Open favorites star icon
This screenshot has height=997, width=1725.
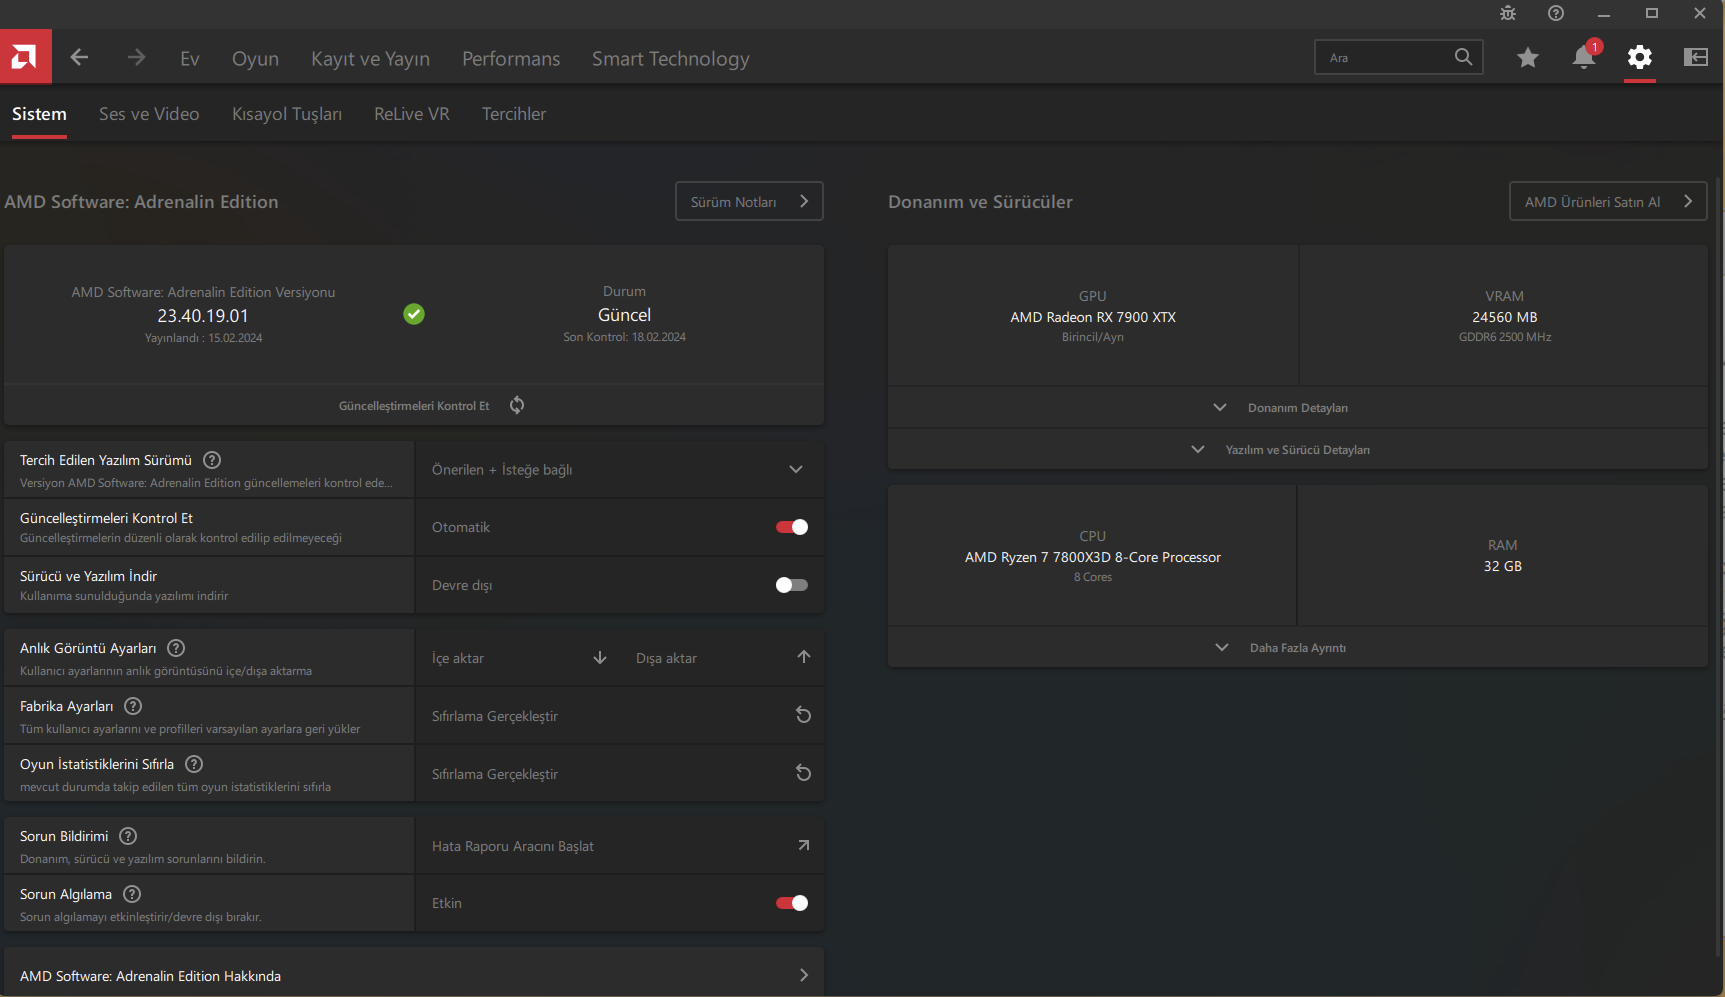(1527, 57)
